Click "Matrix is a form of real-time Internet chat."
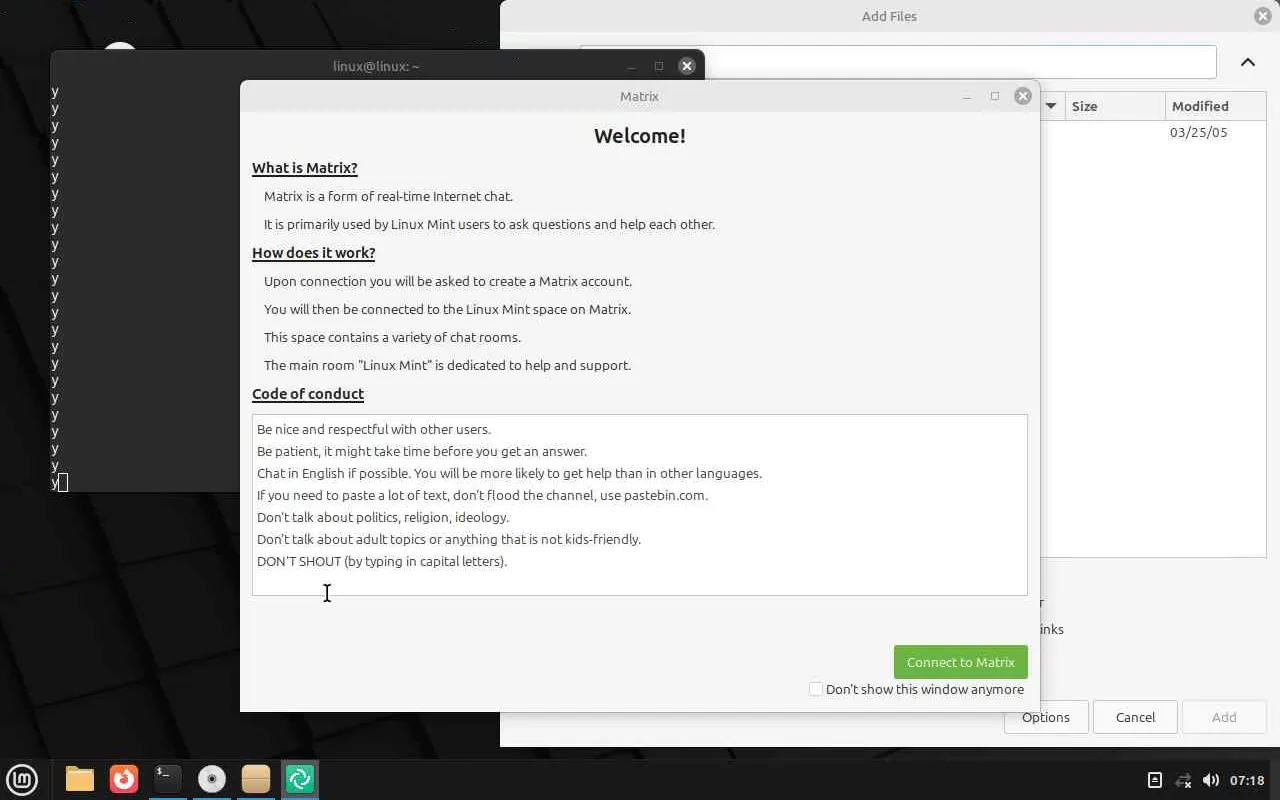The height and width of the screenshot is (800, 1280). (x=388, y=196)
